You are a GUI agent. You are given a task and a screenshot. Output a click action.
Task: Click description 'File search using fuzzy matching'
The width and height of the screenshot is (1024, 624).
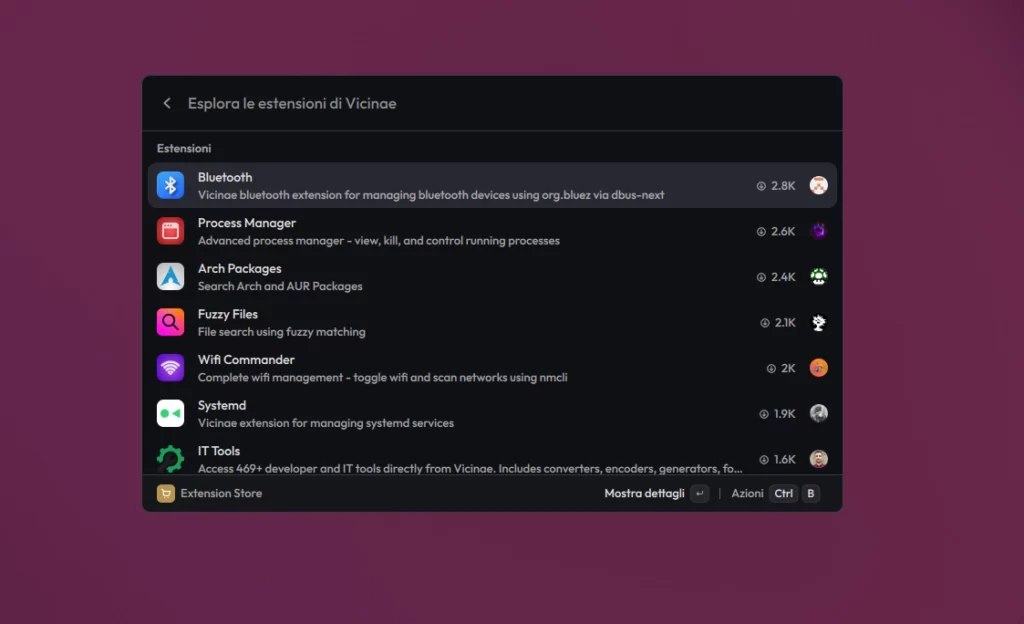pos(281,332)
